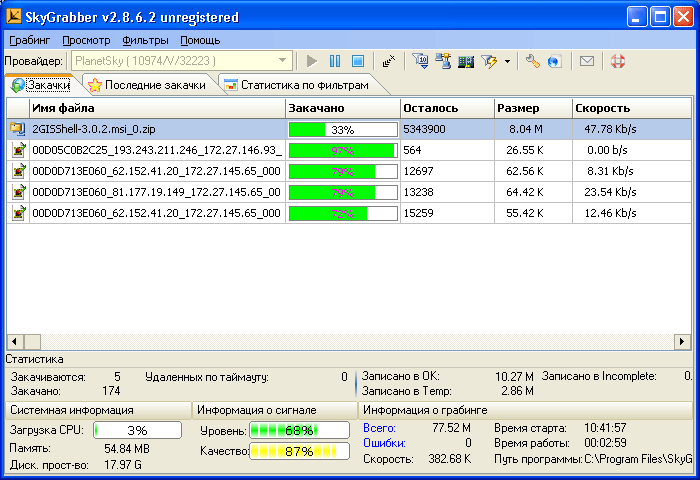
Task: Click the Загрузка CPU 3% bar
Action: click(x=138, y=430)
